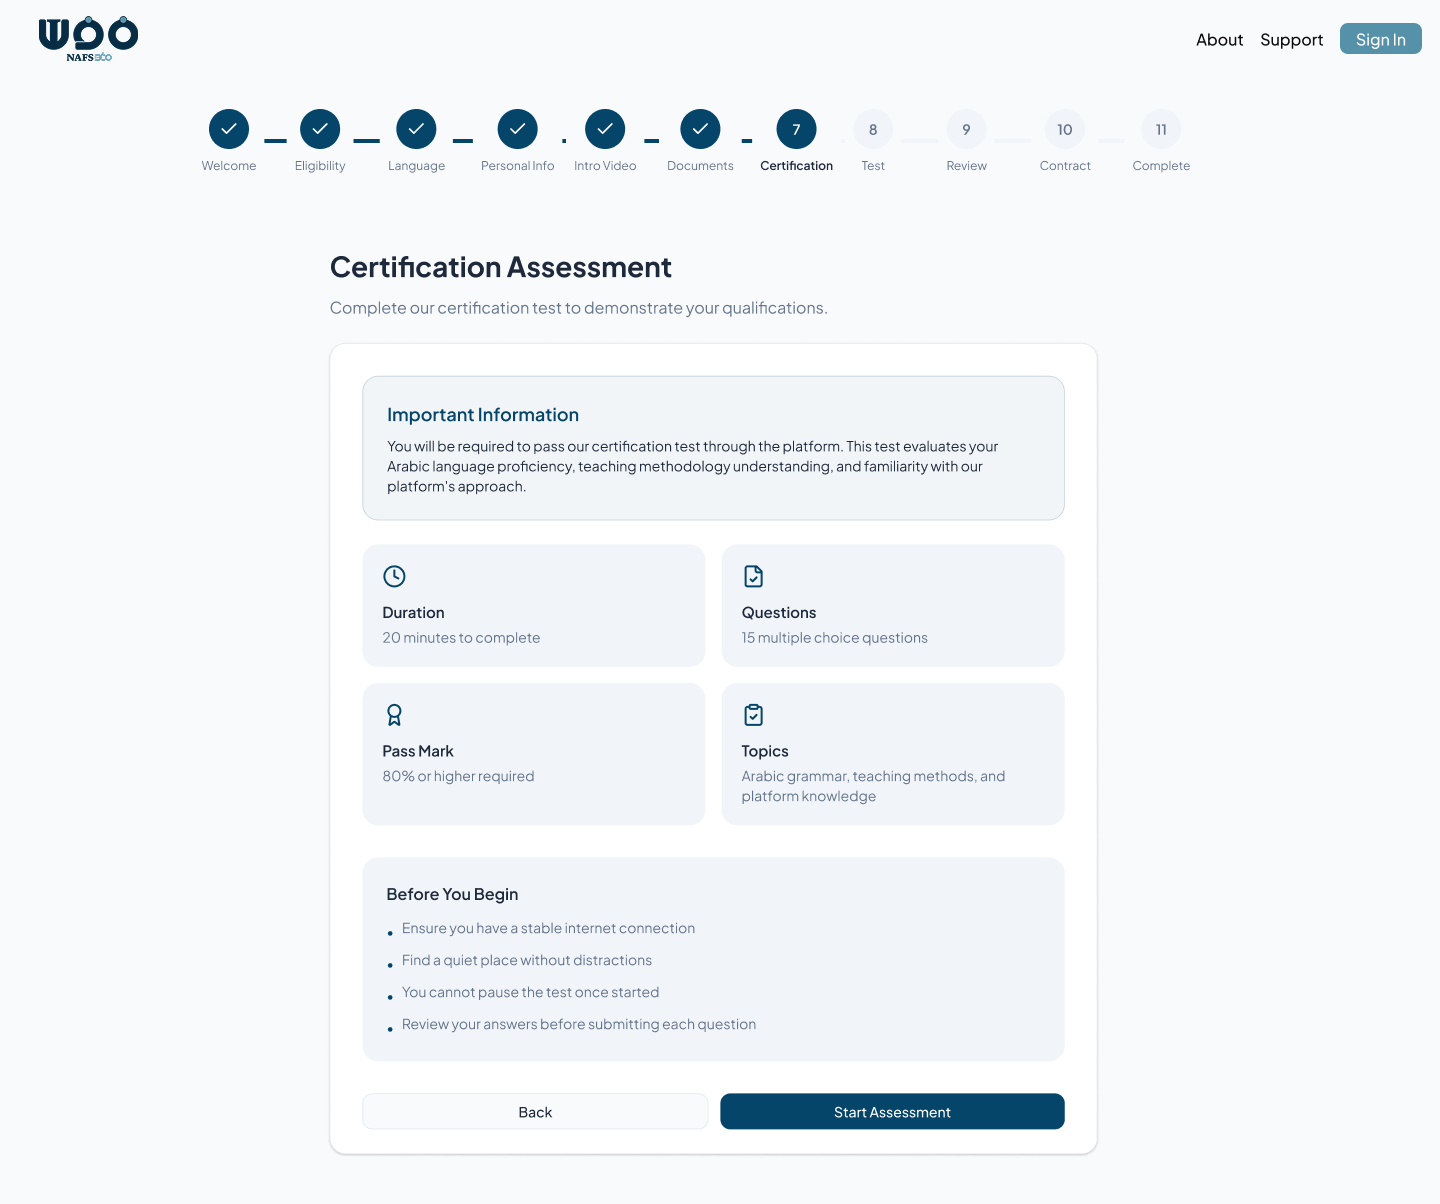Open the Support page

(x=1291, y=39)
